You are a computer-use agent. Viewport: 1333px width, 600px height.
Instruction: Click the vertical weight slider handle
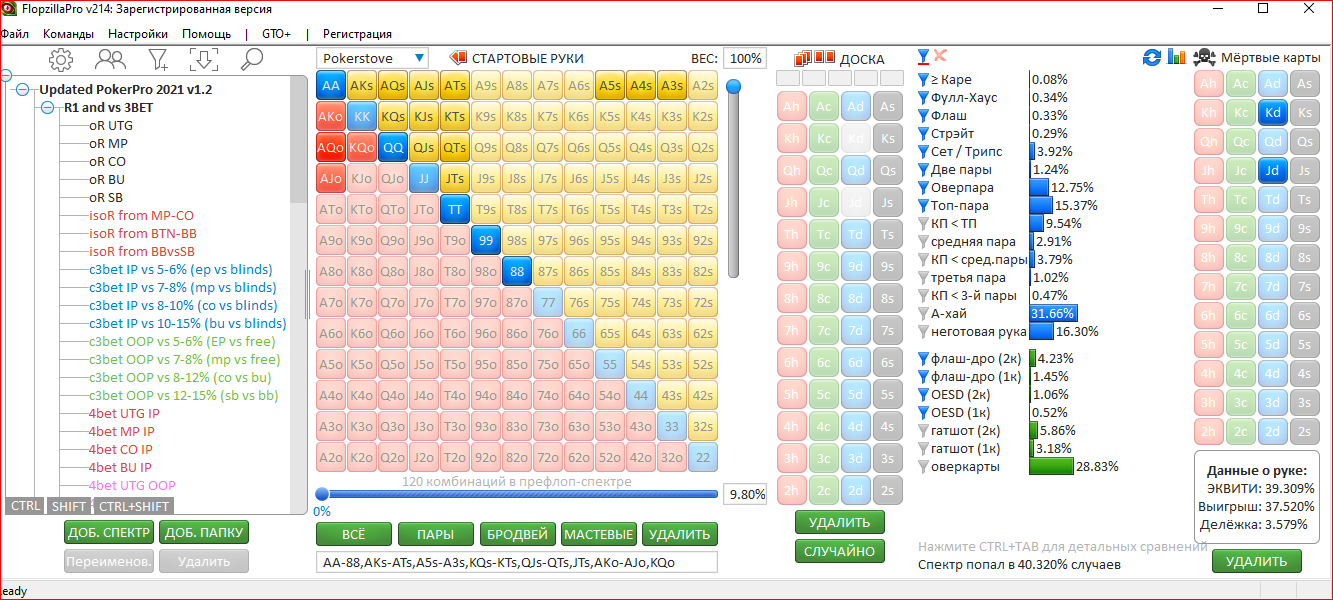pyautogui.click(x=733, y=88)
